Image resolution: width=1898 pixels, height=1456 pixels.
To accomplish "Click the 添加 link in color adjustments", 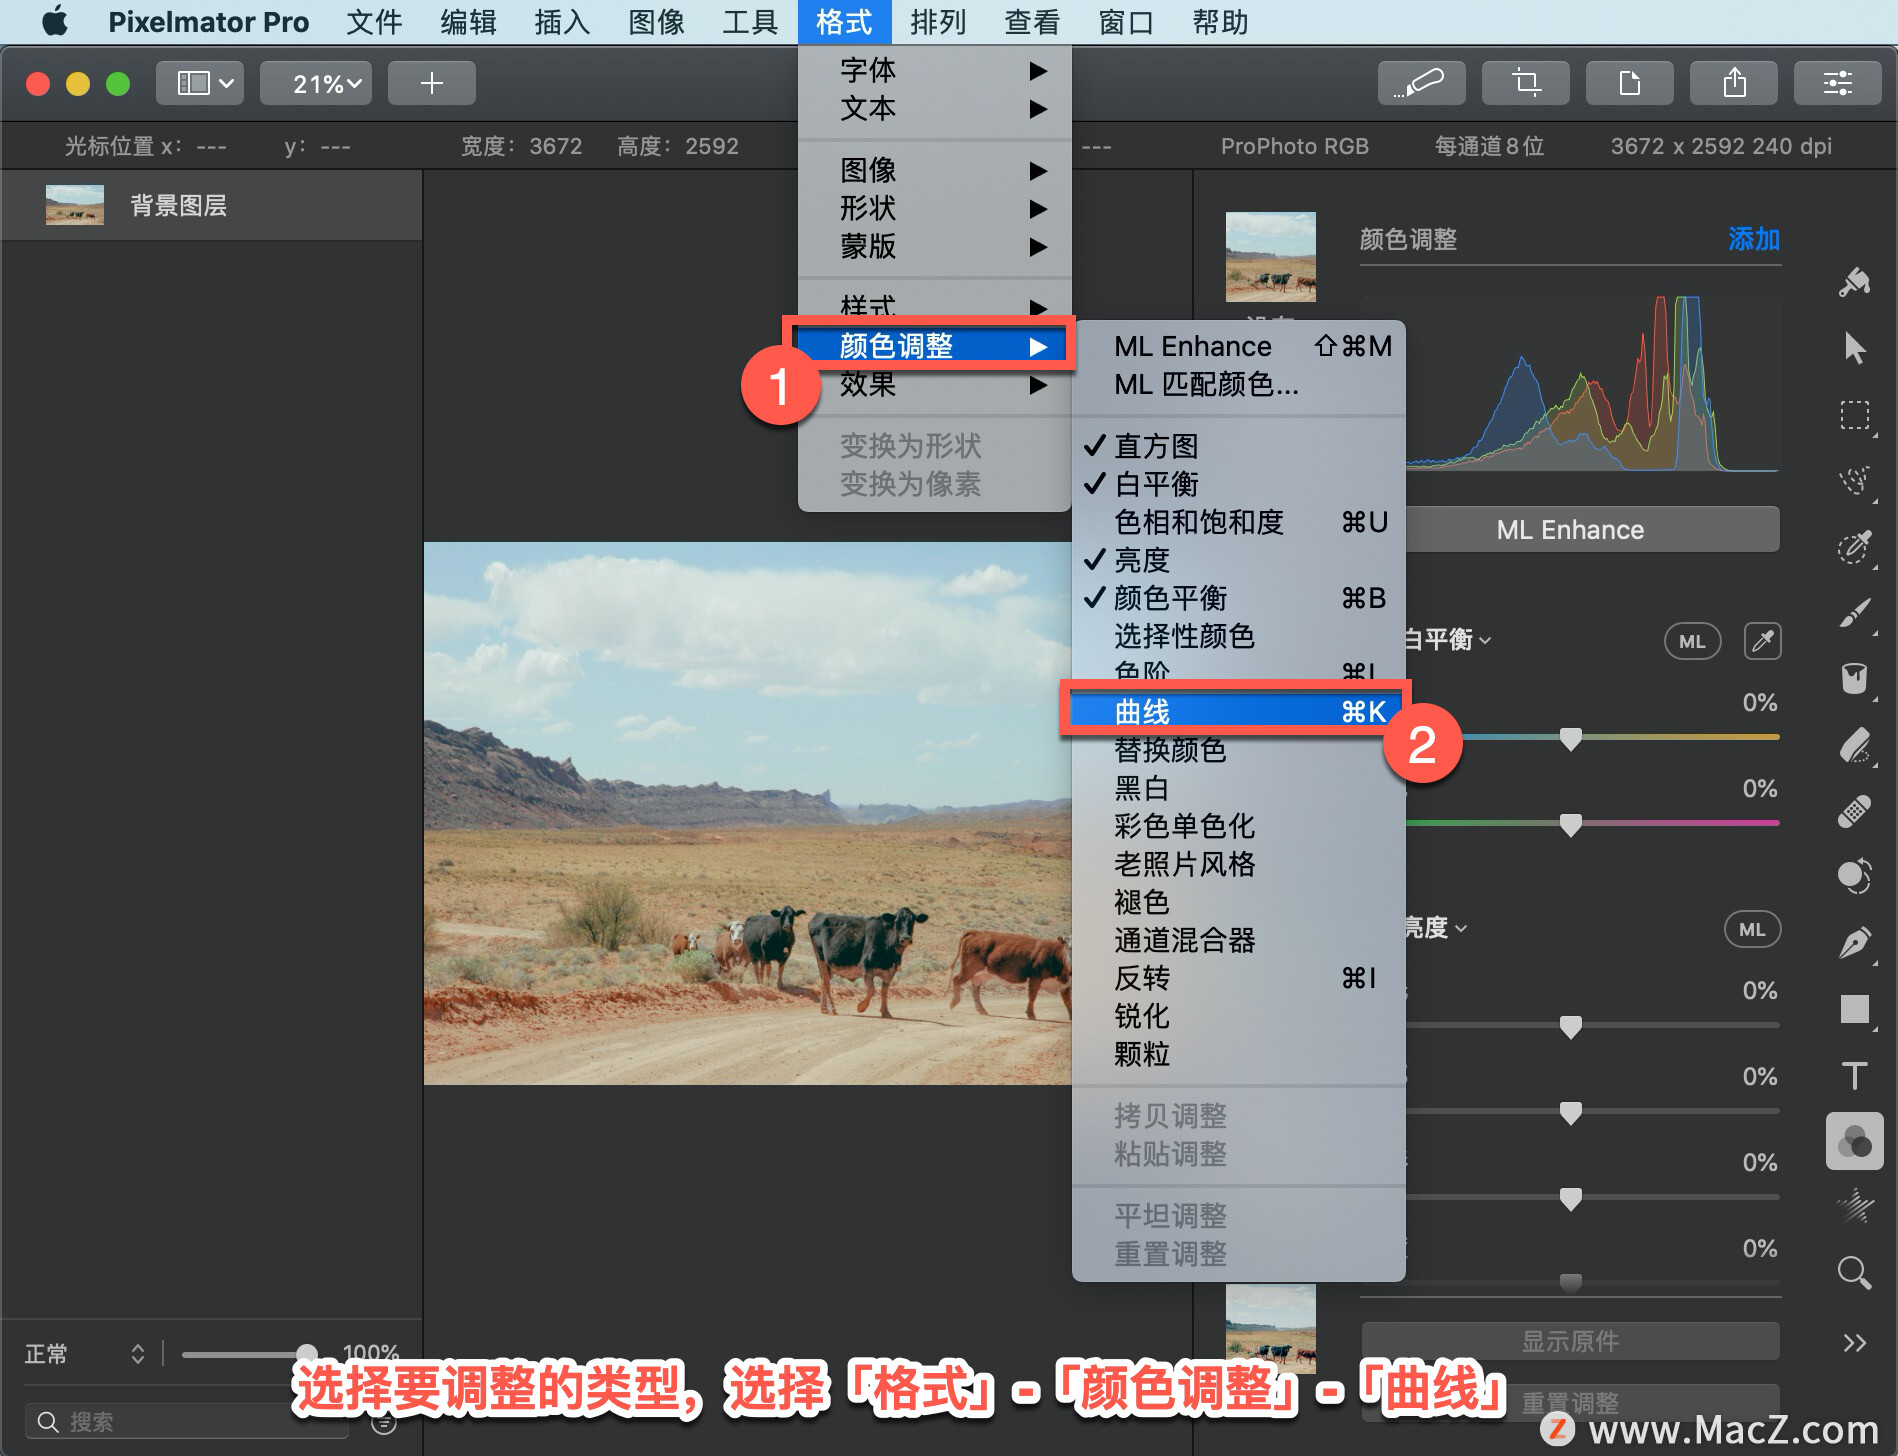I will [x=1754, y=239].
